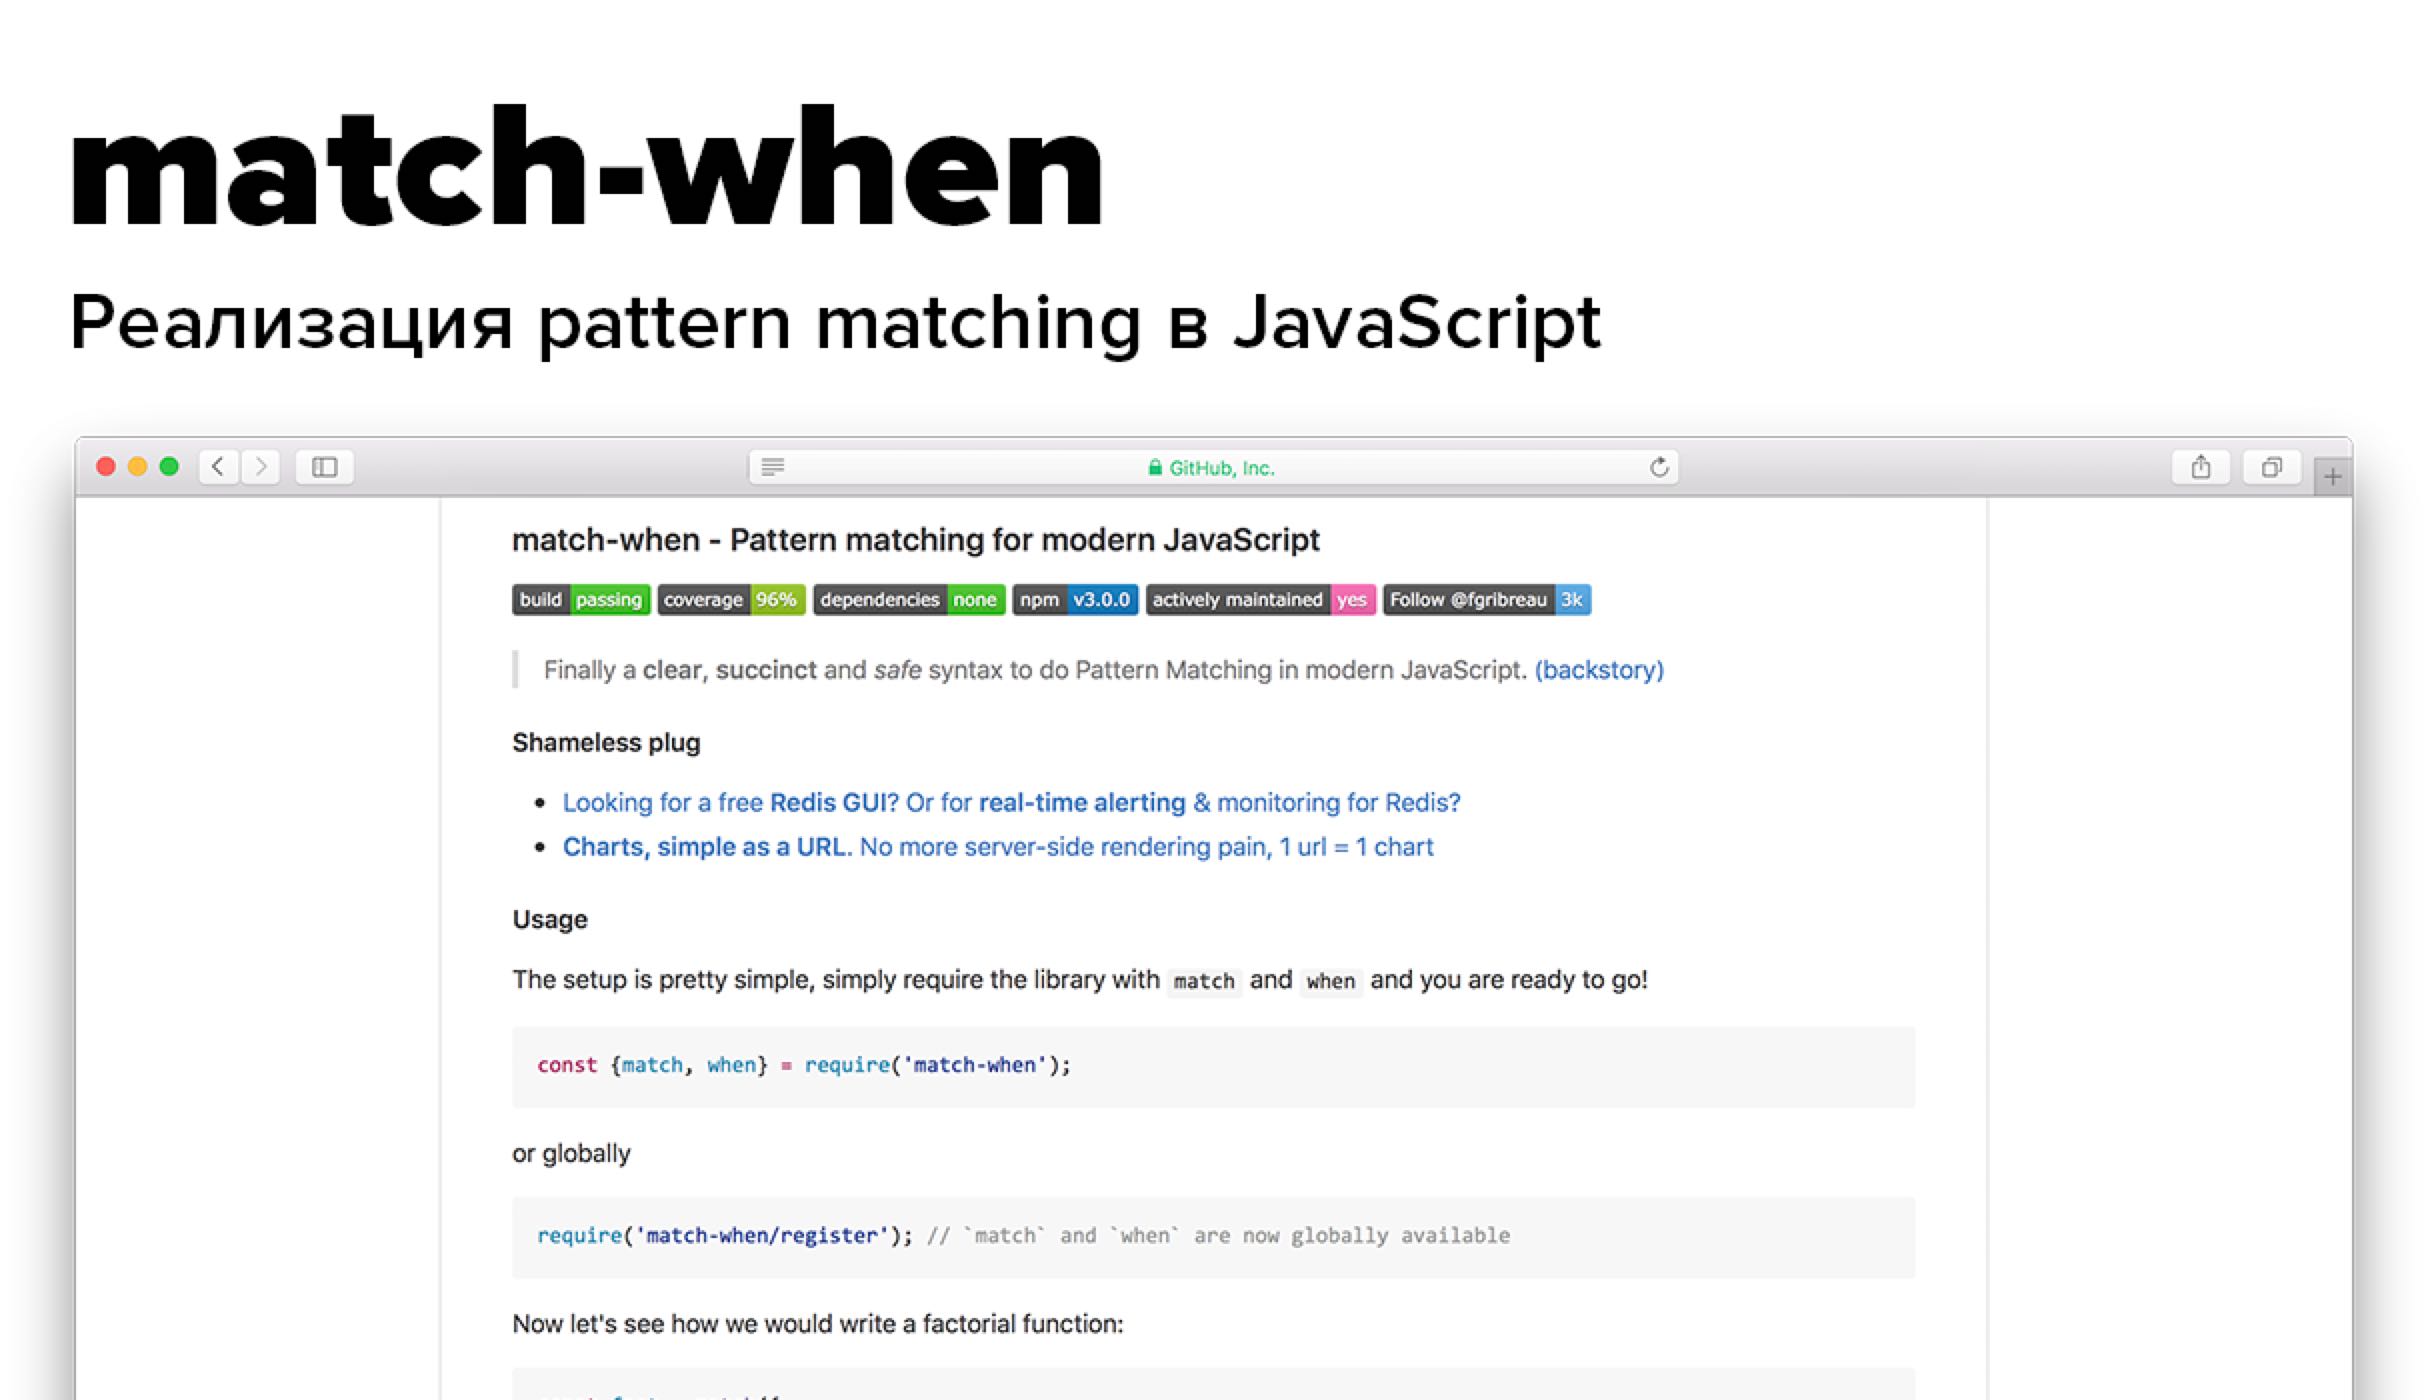2428x1400 pixels.
Task: Minimize the Safari window with yellow button
Action: [x=138, y=466]
